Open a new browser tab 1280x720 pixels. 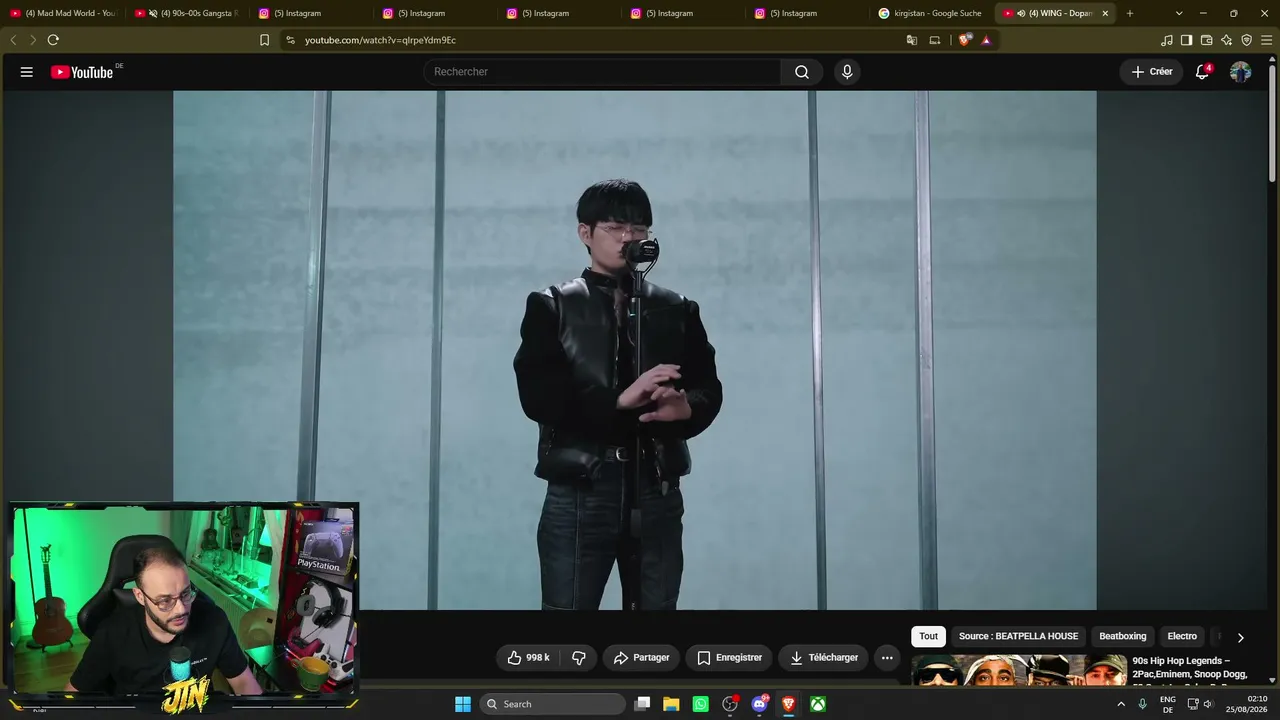tap(1130, 13)
